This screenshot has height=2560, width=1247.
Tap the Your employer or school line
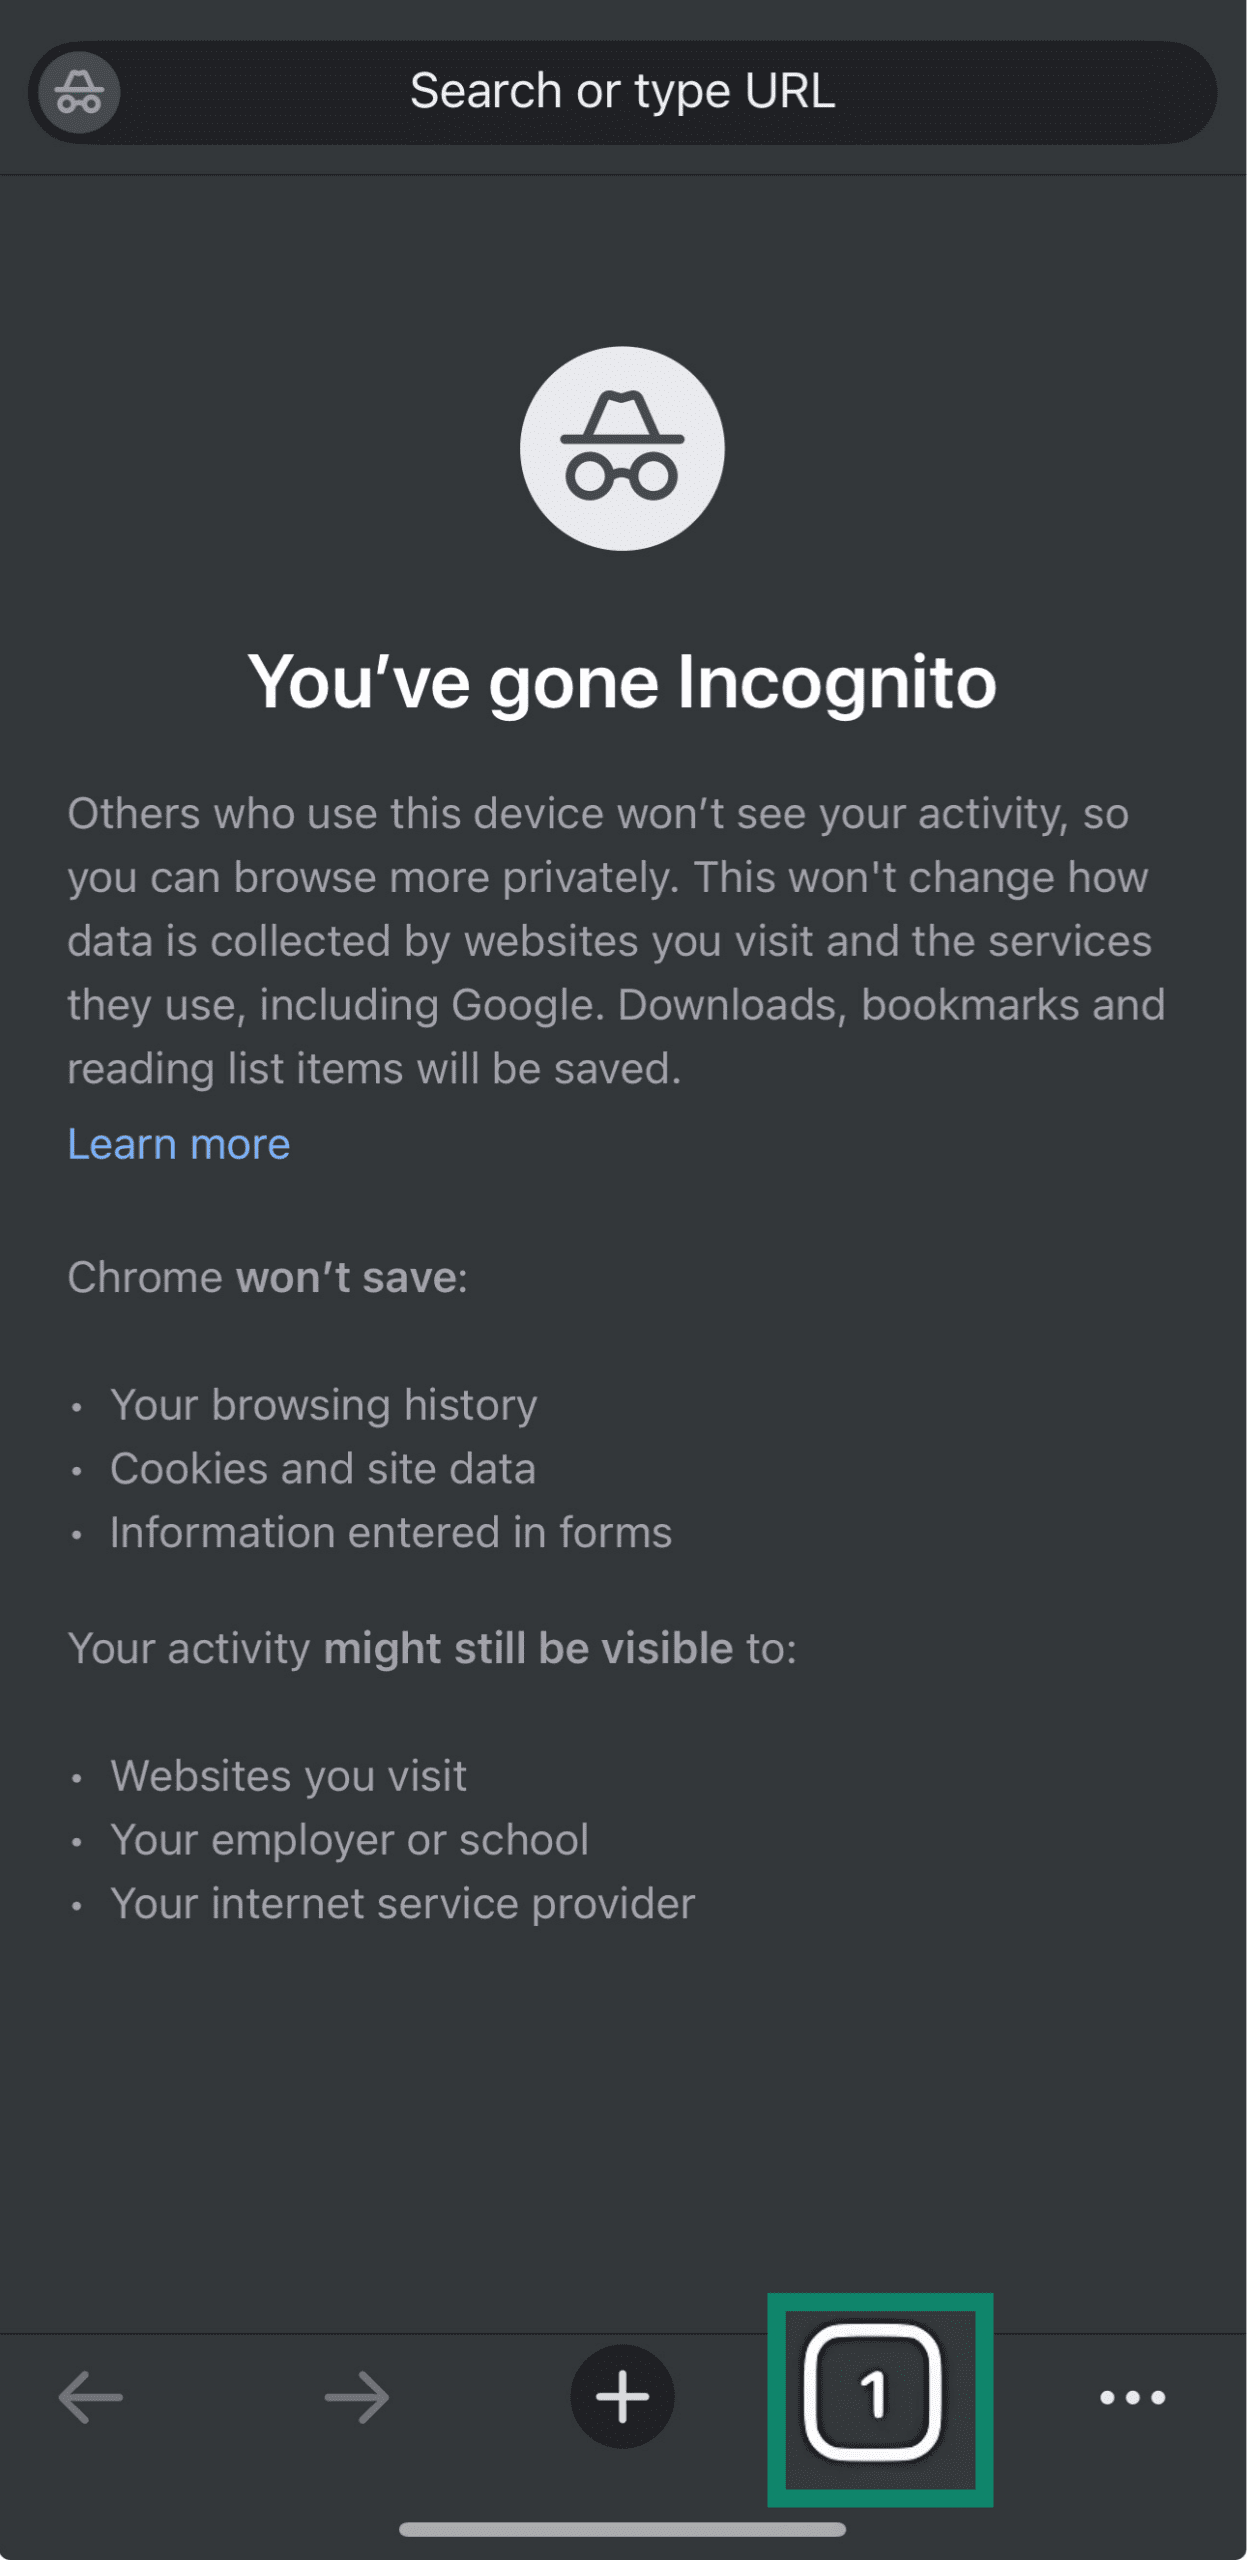[x=350, y=1840]
